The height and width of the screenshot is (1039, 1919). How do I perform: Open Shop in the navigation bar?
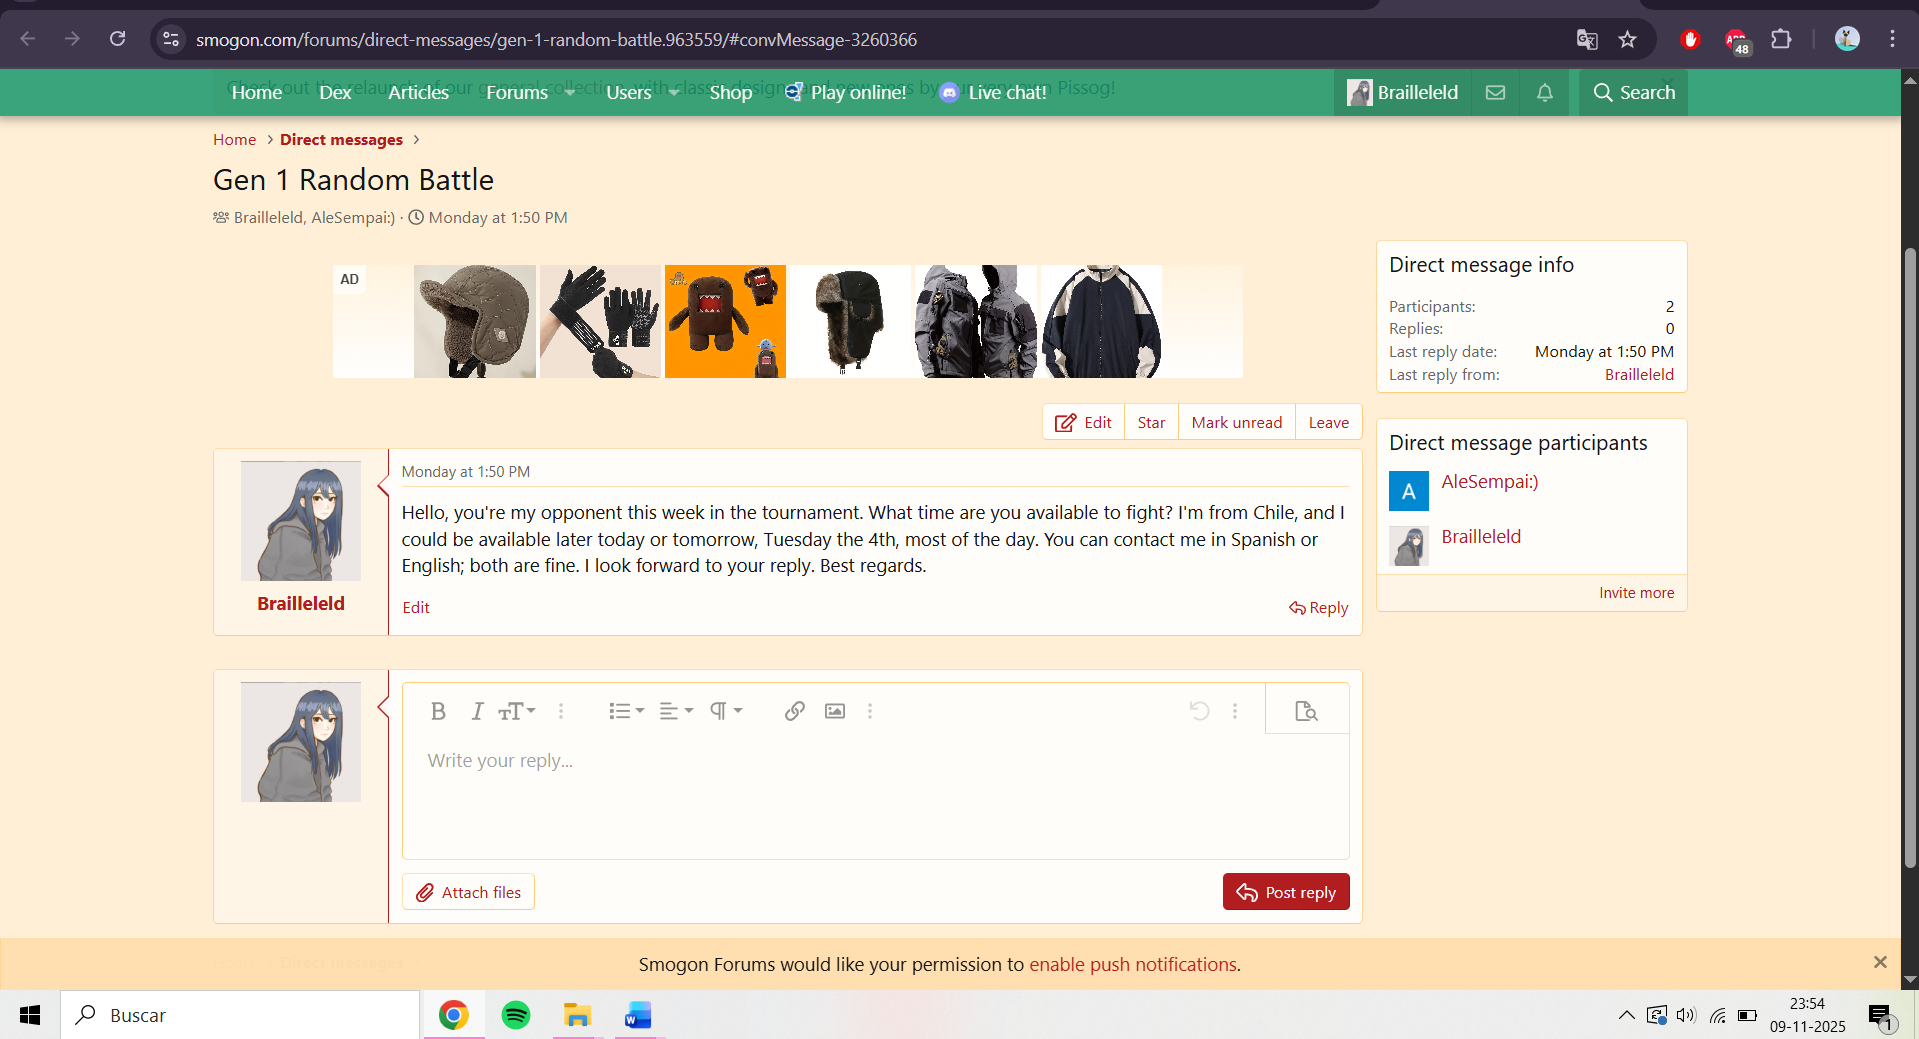coord(731,92)
